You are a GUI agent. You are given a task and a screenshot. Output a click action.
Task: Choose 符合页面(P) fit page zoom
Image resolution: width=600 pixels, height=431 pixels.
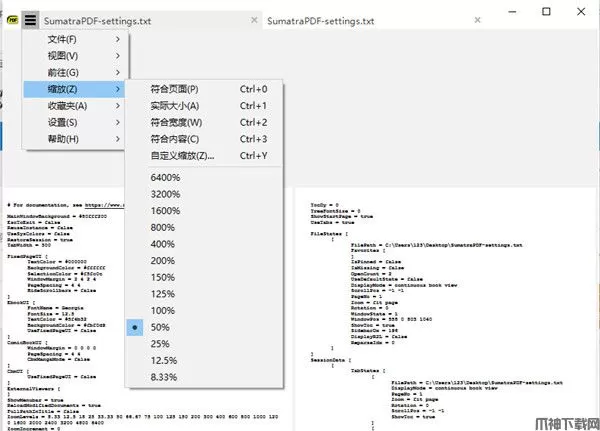tap(205, 89)
